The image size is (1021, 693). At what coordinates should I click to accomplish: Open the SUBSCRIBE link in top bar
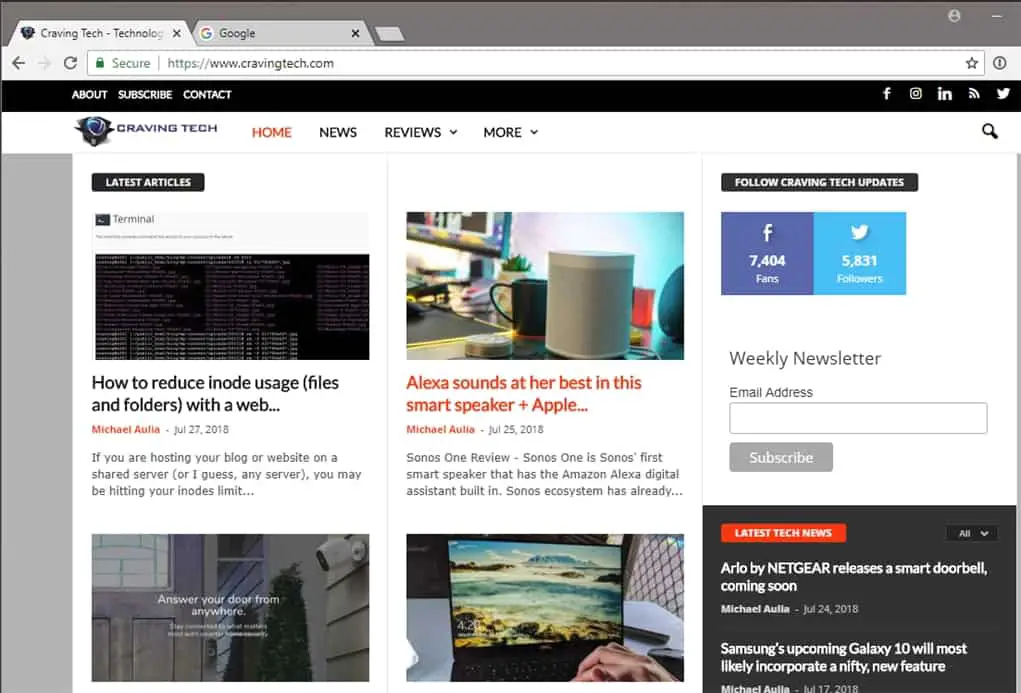click(x=145, y=94)
